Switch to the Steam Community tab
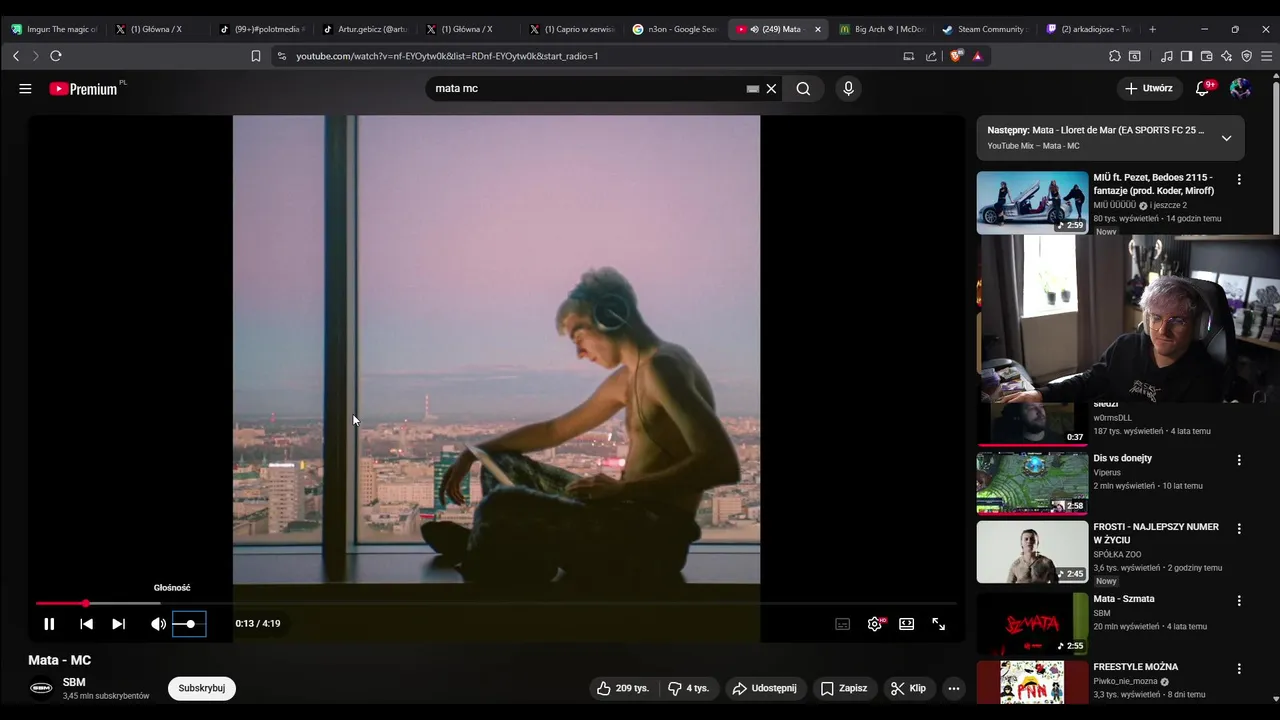 coord(986,29)
